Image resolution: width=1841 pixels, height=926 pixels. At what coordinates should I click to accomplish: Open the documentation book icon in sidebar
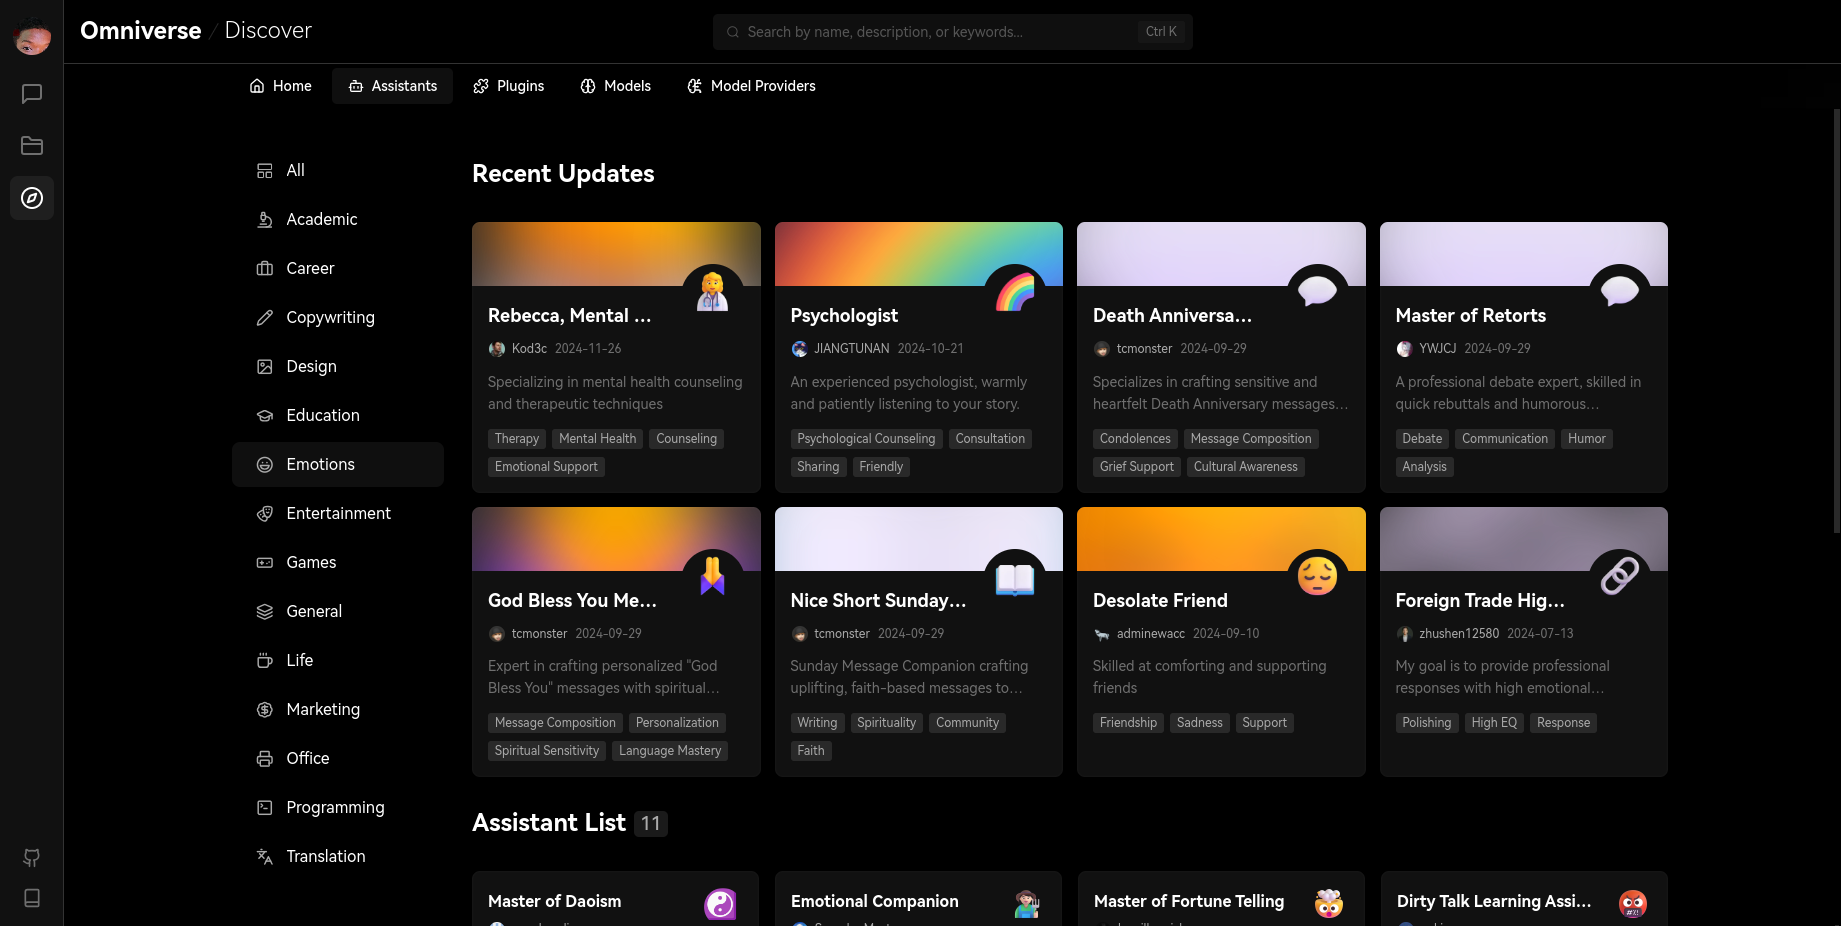32,898
